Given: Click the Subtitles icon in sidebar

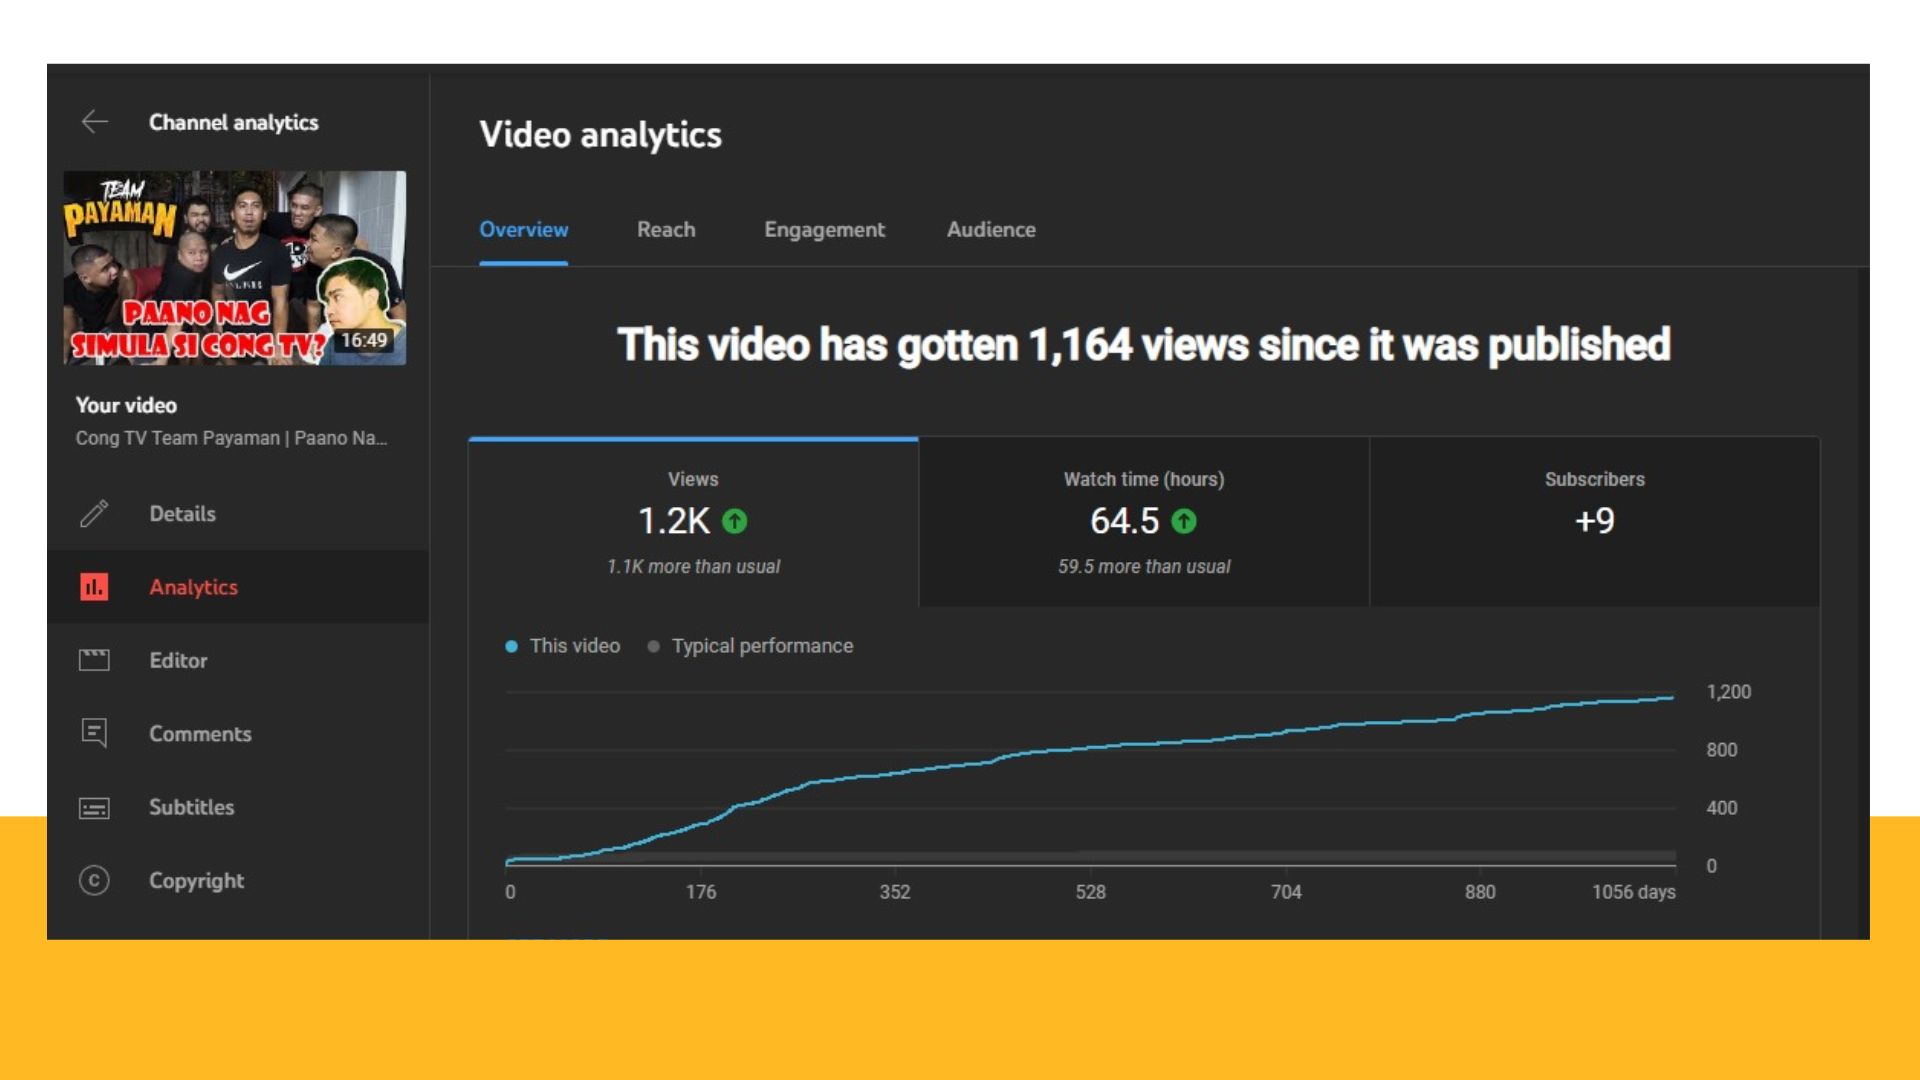Looking at the screenshot, I should (x=94, y=808).
